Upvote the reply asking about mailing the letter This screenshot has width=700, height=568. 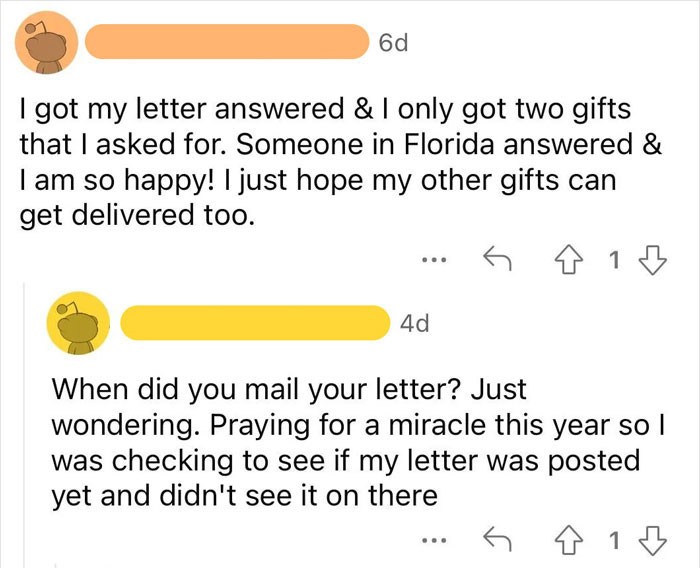569,541
